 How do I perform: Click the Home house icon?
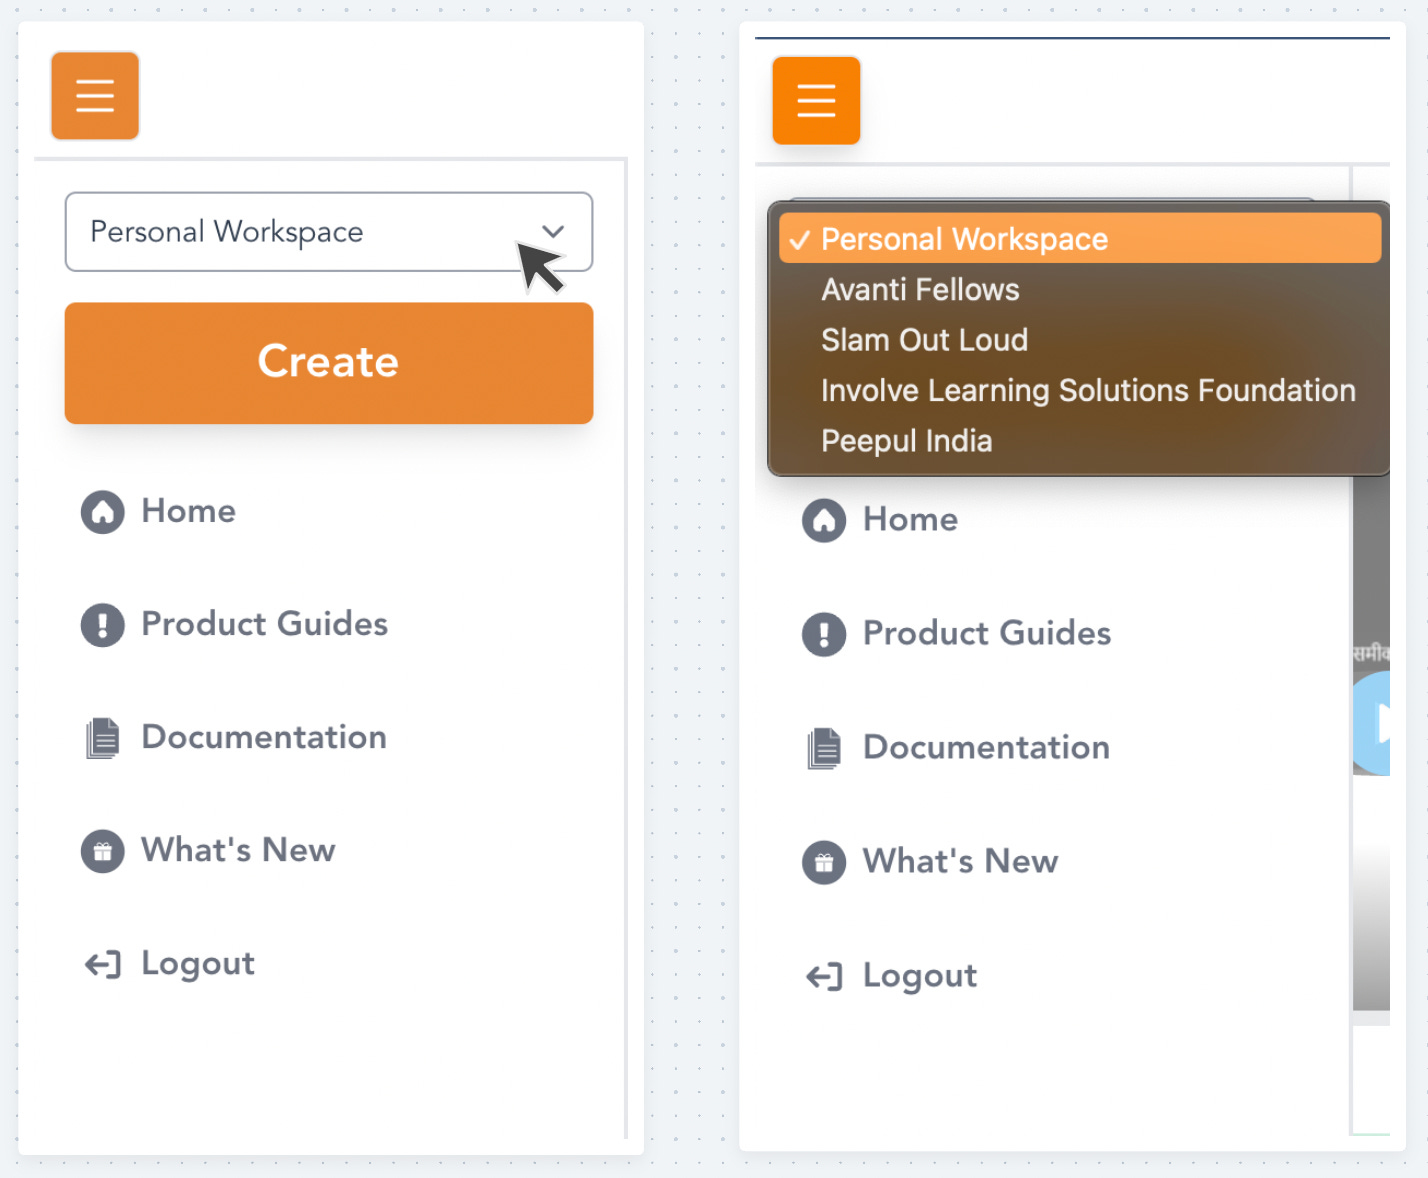click(x=103, y=511)
